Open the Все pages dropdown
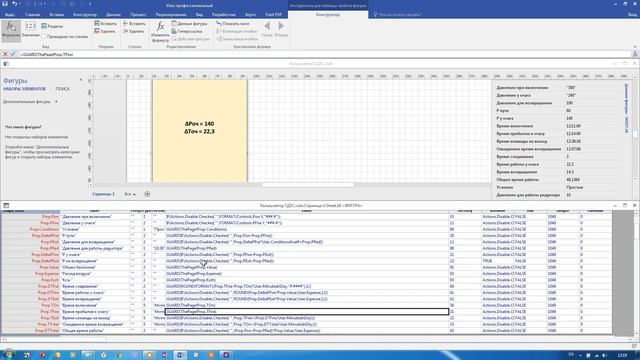This screenshot has width=640, height=360. (130, 194)
